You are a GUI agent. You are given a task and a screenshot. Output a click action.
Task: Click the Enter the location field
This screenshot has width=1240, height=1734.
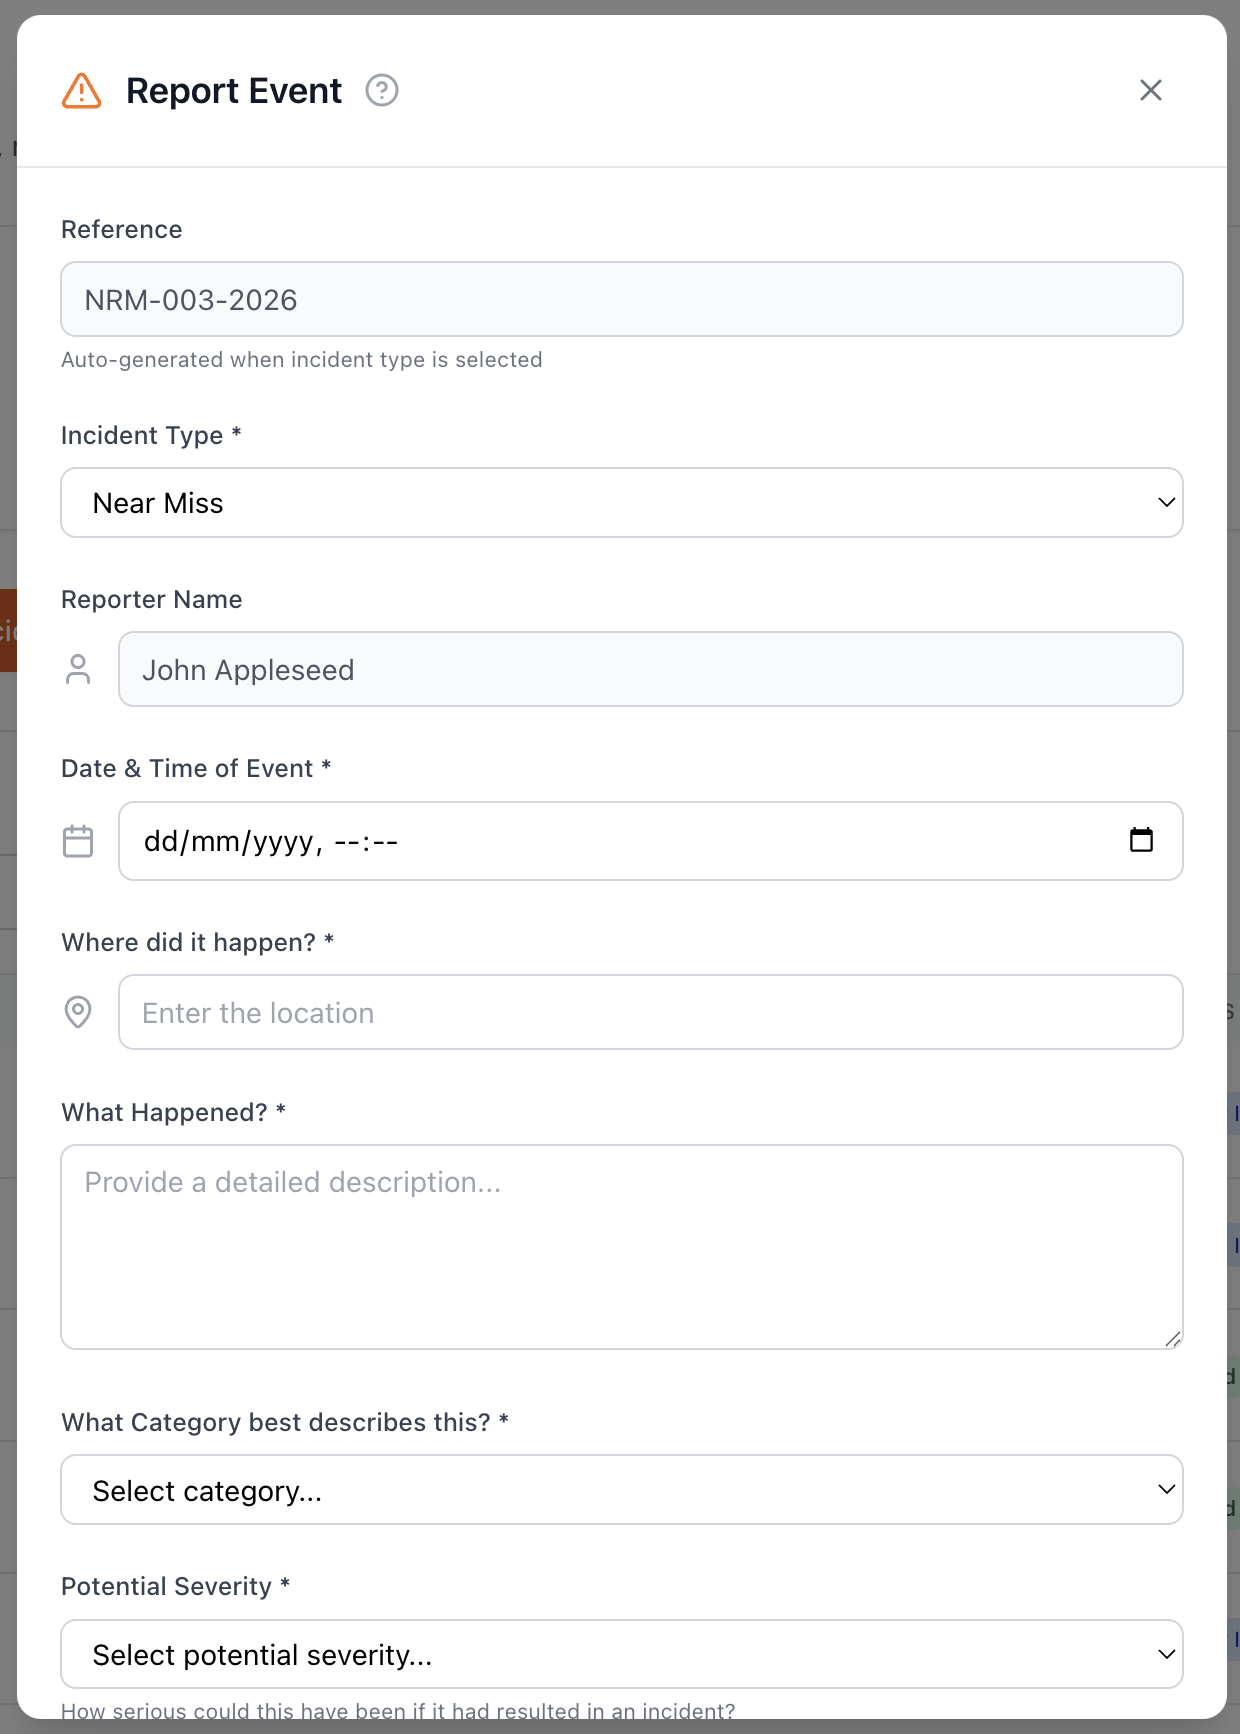651,1012
